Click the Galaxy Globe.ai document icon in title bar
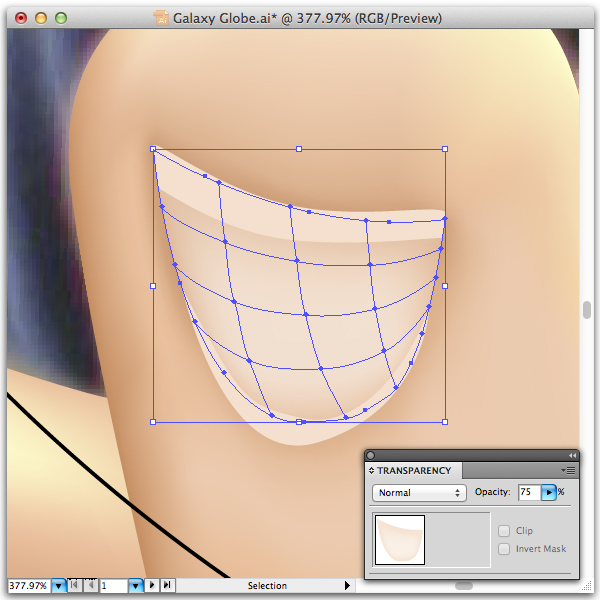 coord(161,18)
